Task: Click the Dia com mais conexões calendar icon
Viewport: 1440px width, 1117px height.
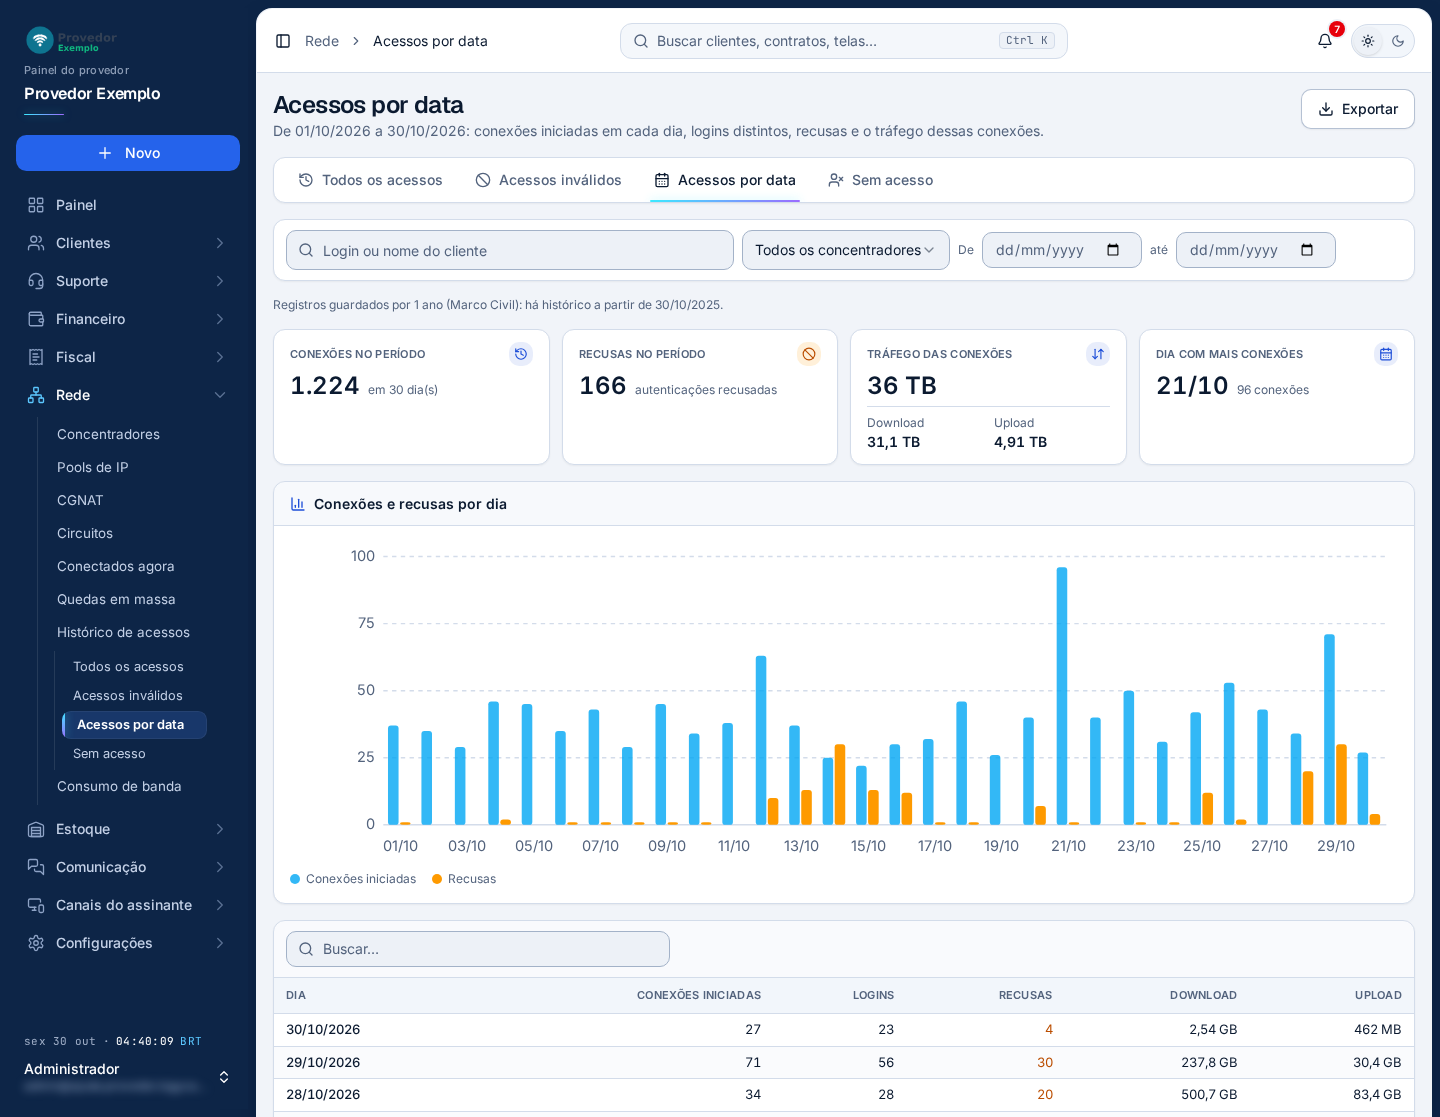Action: point(1386,354)
